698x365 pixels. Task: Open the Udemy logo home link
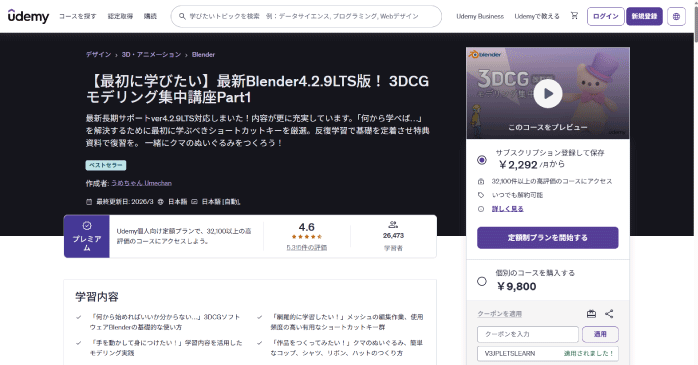pos(28,16)
